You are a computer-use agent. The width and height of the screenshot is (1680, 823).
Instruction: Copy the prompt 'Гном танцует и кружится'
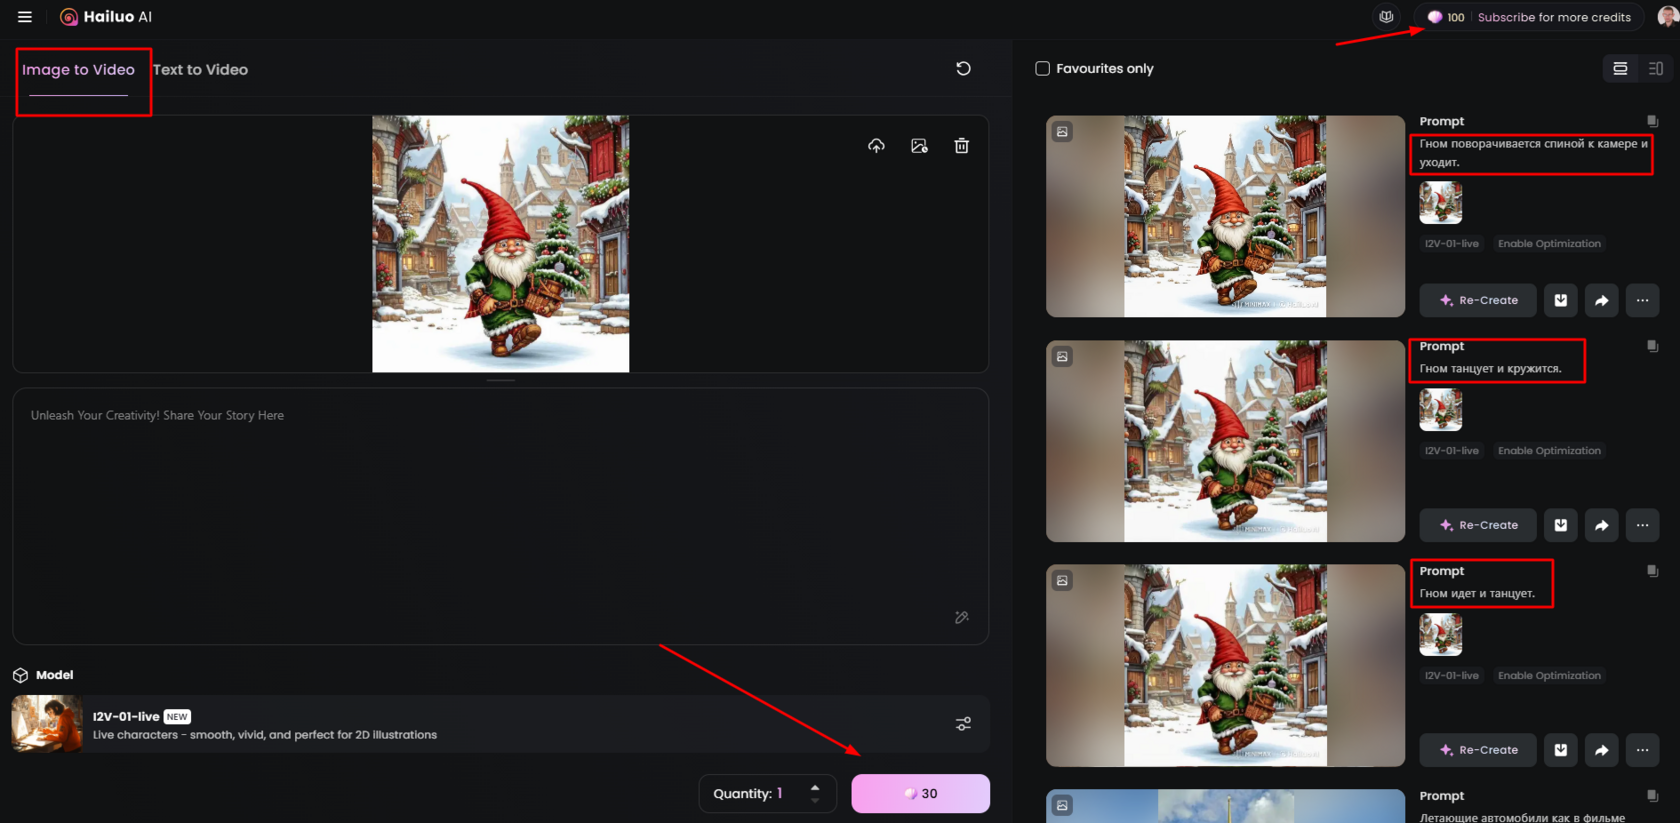[x=1652, y=346]
